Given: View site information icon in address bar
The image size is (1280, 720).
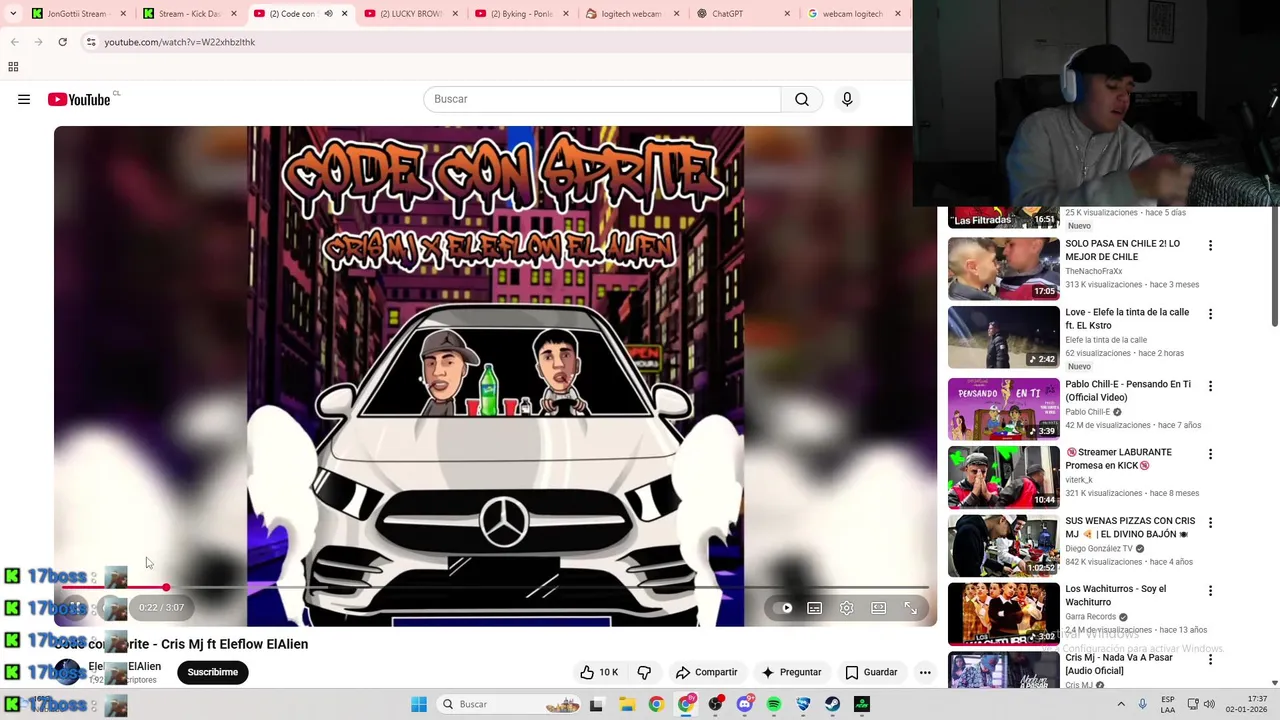Looking at the screenshot, I should (91, 42).
